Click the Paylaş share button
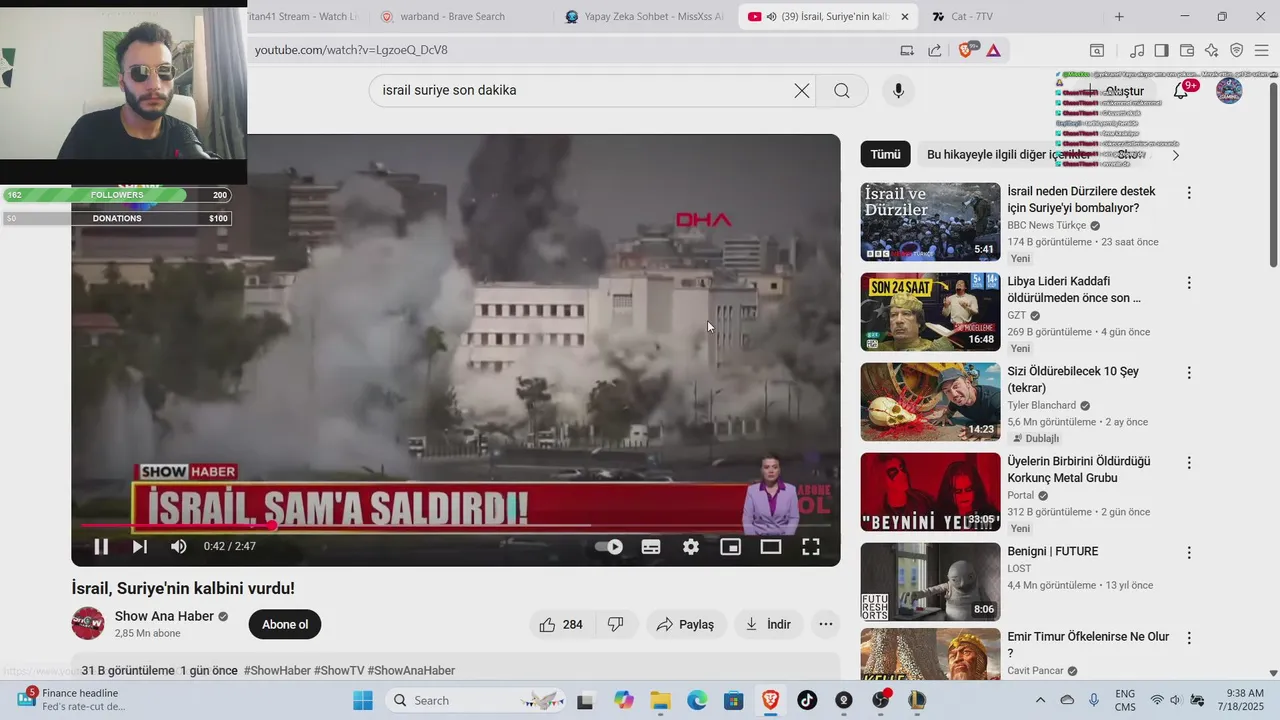This screenshot has height=720, width=1280. point(686,624)
